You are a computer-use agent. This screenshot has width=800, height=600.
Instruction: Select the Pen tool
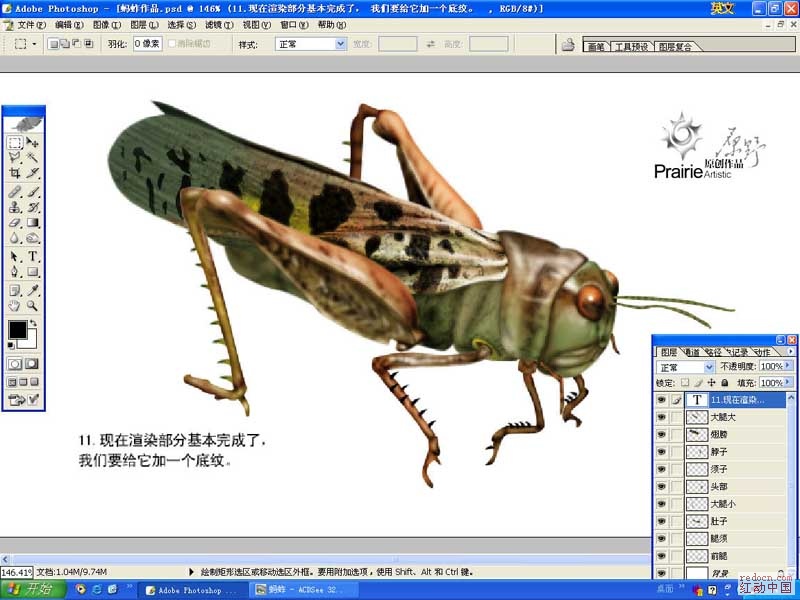[x=15, y=271]
